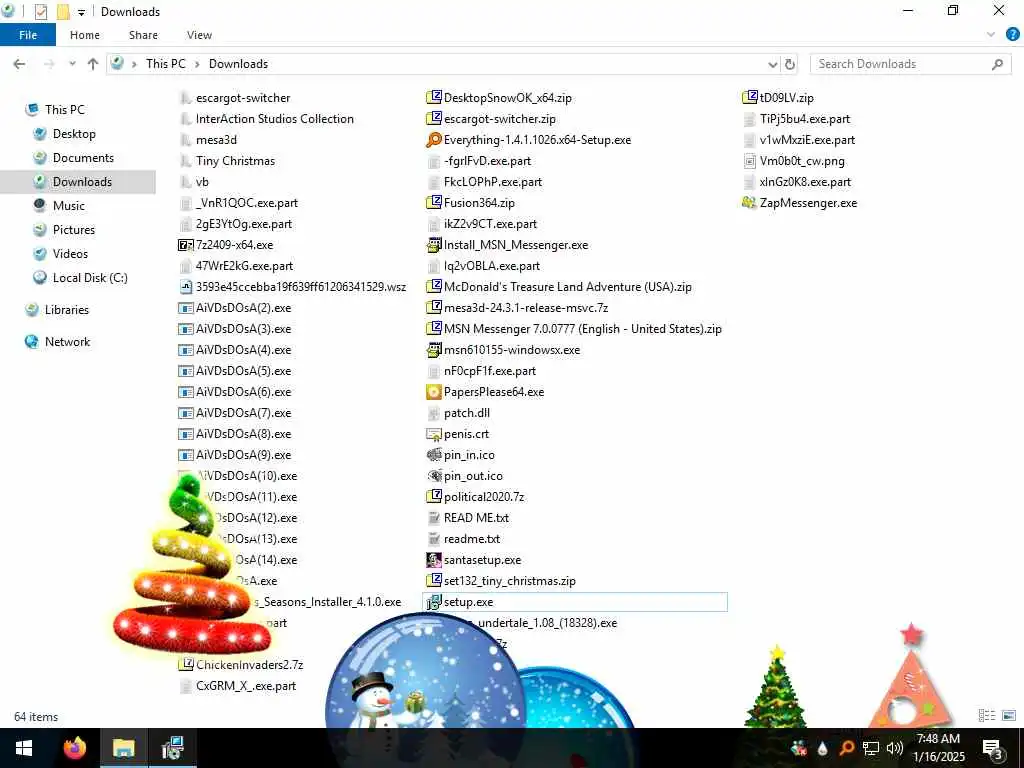The width and height of the screenshot is (1024, 768).
Task: Open the Everything search tray icon
Action: 847,748
